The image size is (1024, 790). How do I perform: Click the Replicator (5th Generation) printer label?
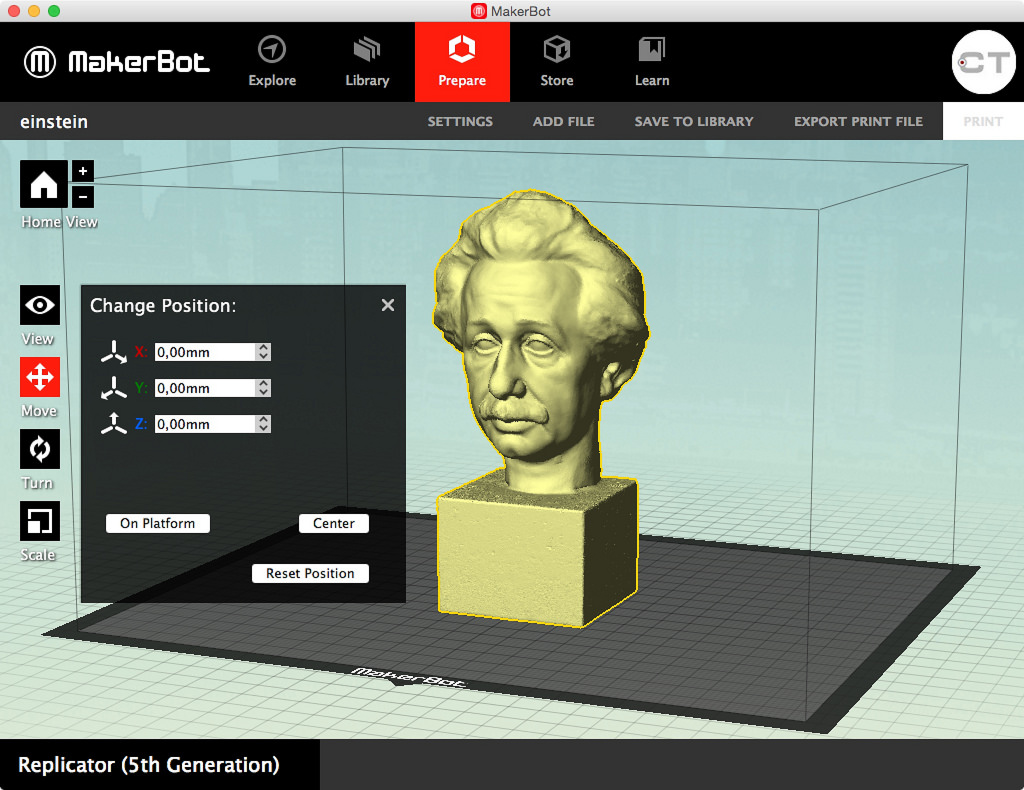click(149, 765)
